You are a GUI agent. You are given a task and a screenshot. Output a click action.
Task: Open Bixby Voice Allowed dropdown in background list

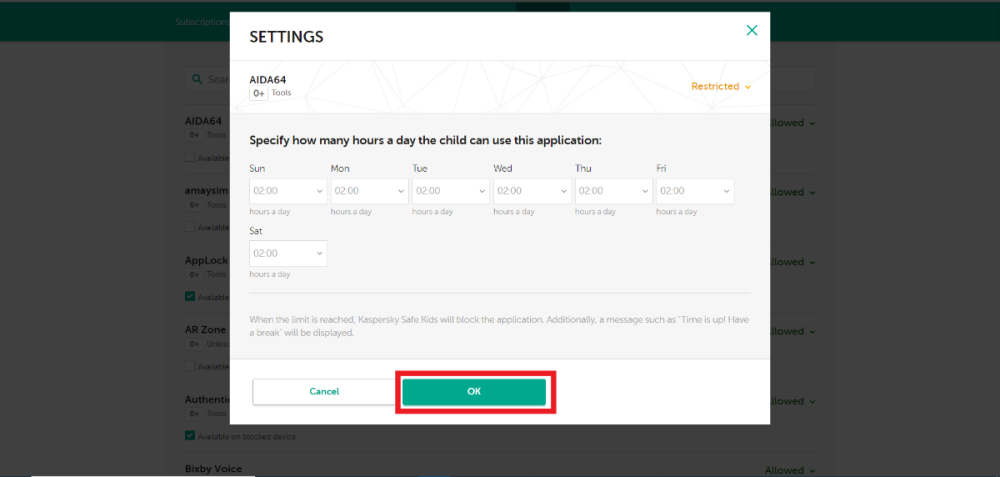(790, 470)
